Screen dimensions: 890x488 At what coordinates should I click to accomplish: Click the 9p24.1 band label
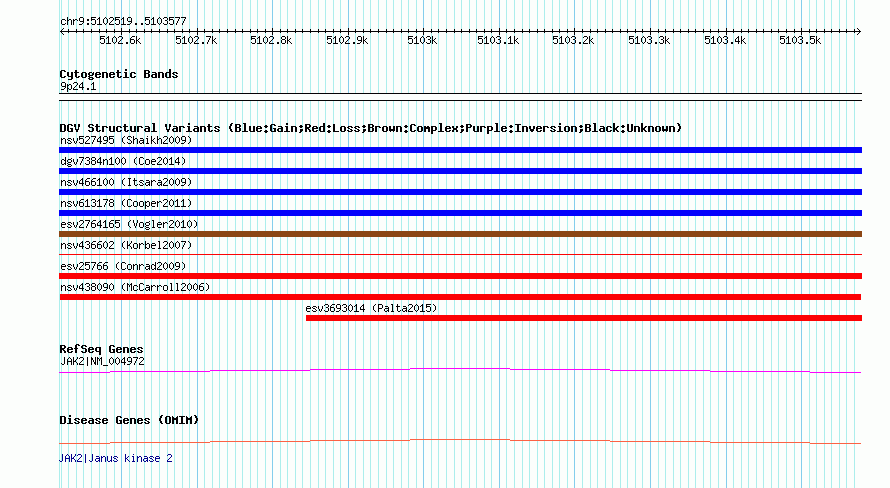click(78, 86)
